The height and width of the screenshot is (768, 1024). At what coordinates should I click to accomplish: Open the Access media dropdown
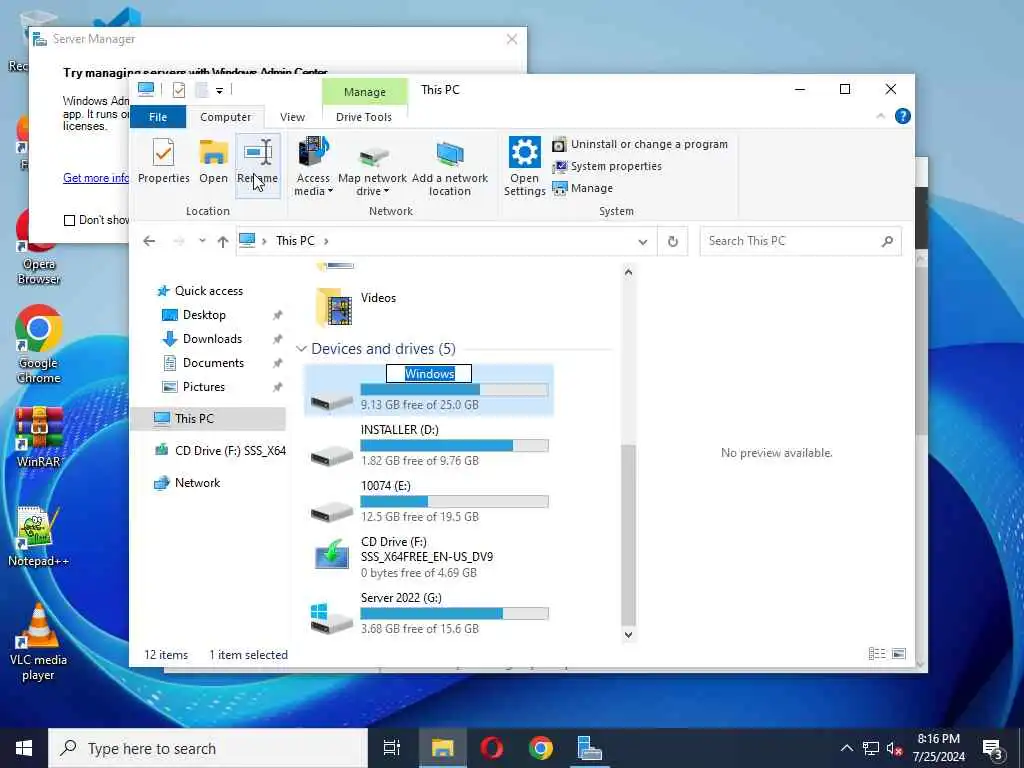(x=313, y=166)
